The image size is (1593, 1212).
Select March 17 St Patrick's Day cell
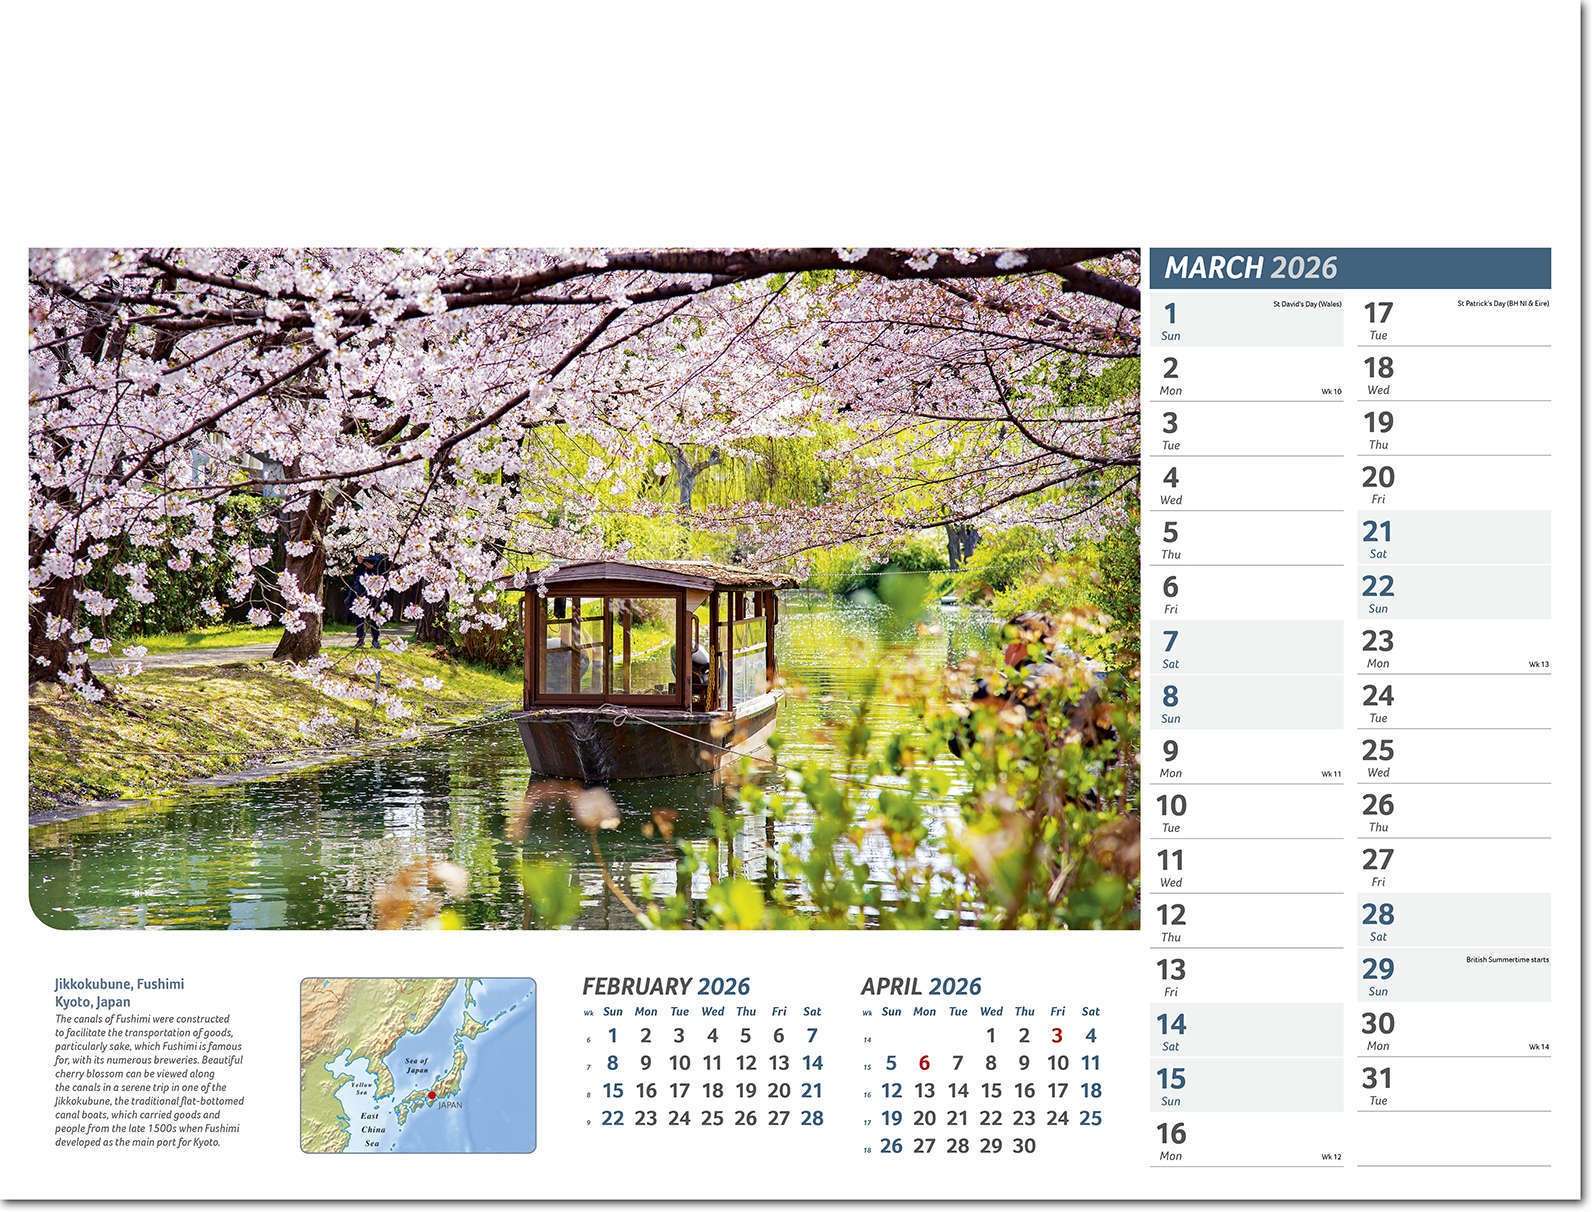point(1453,320)
